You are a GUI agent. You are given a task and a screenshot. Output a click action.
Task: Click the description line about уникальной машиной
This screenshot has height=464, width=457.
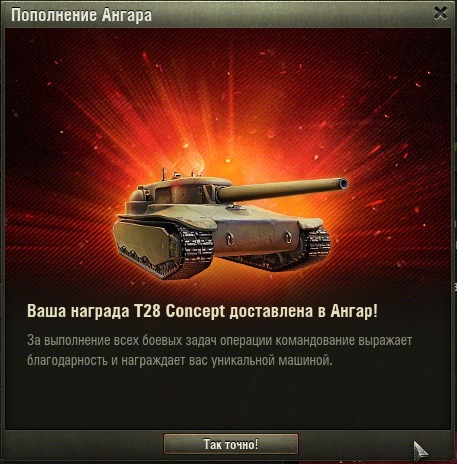tap(180, 360)
